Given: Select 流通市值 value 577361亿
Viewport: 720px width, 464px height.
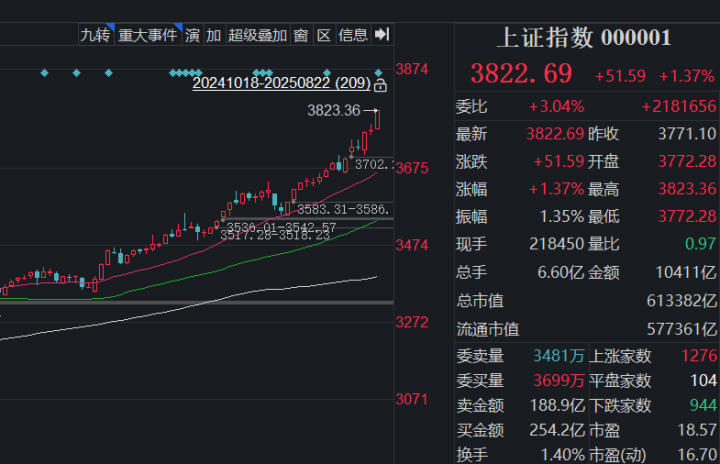Looking at the screenshot, I should coord(681,329).
